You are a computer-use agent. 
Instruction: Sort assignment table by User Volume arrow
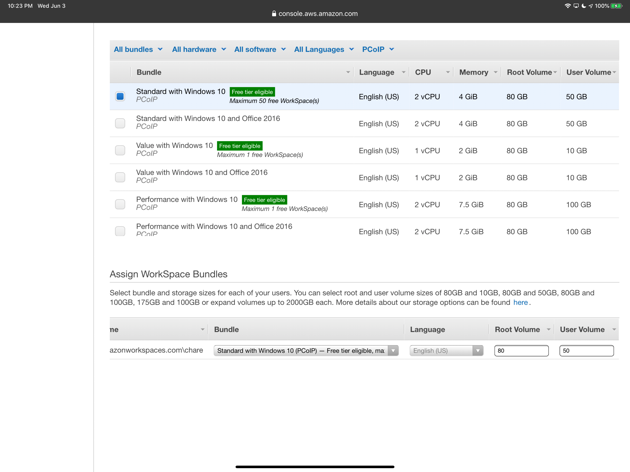point(614,329)
